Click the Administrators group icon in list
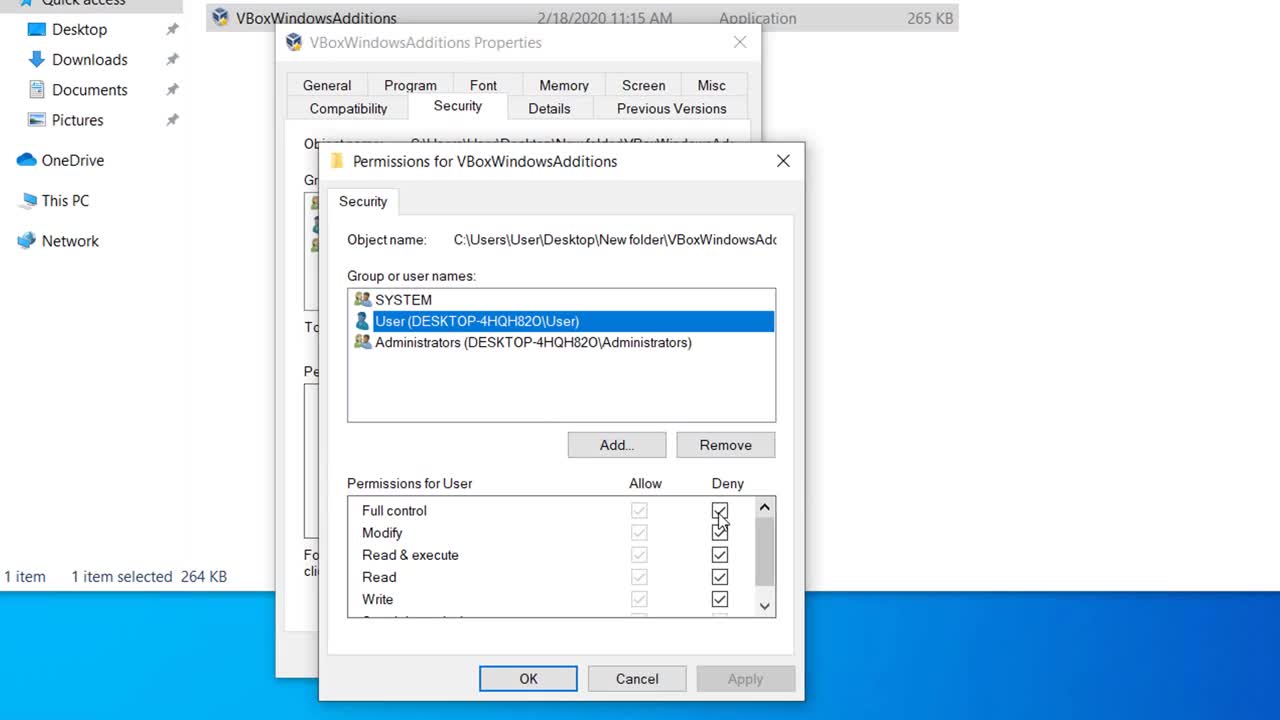 tap(362, 342)
